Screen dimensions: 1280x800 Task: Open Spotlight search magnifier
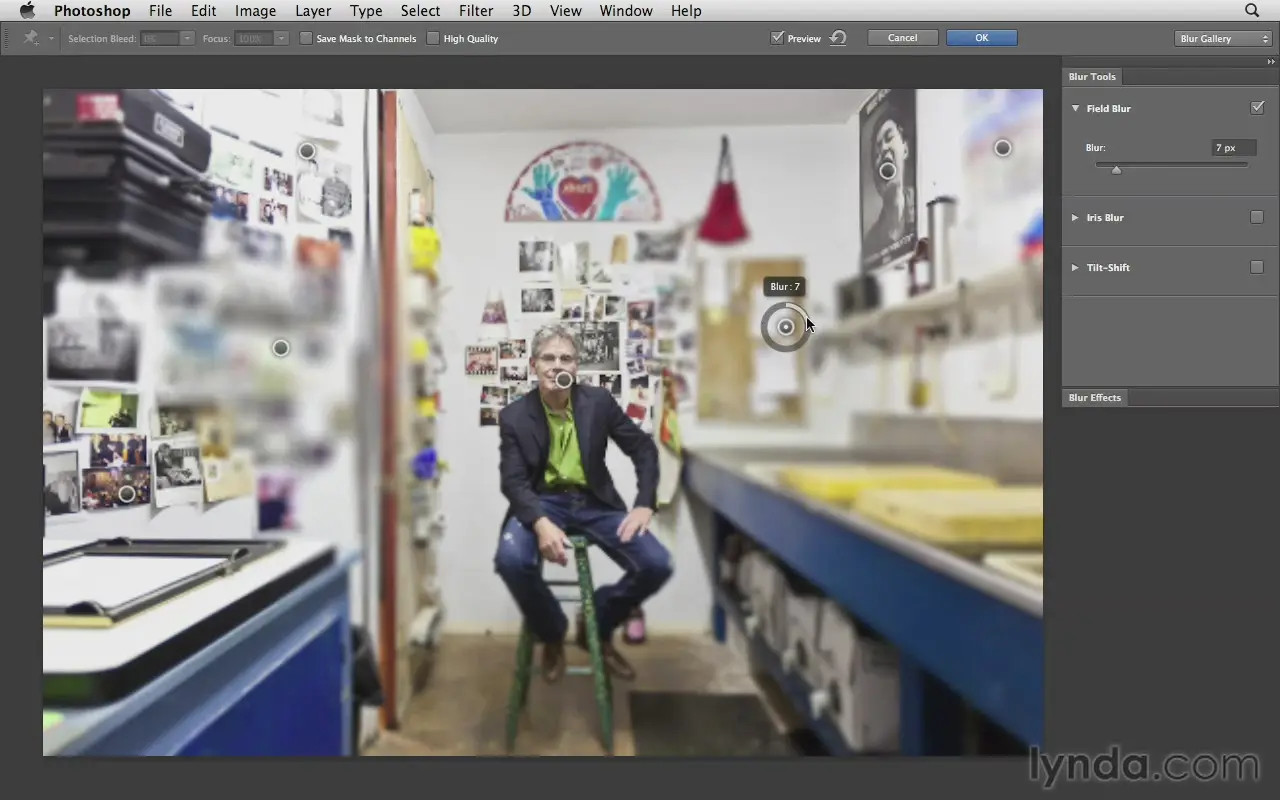(x=1252, y=10)
